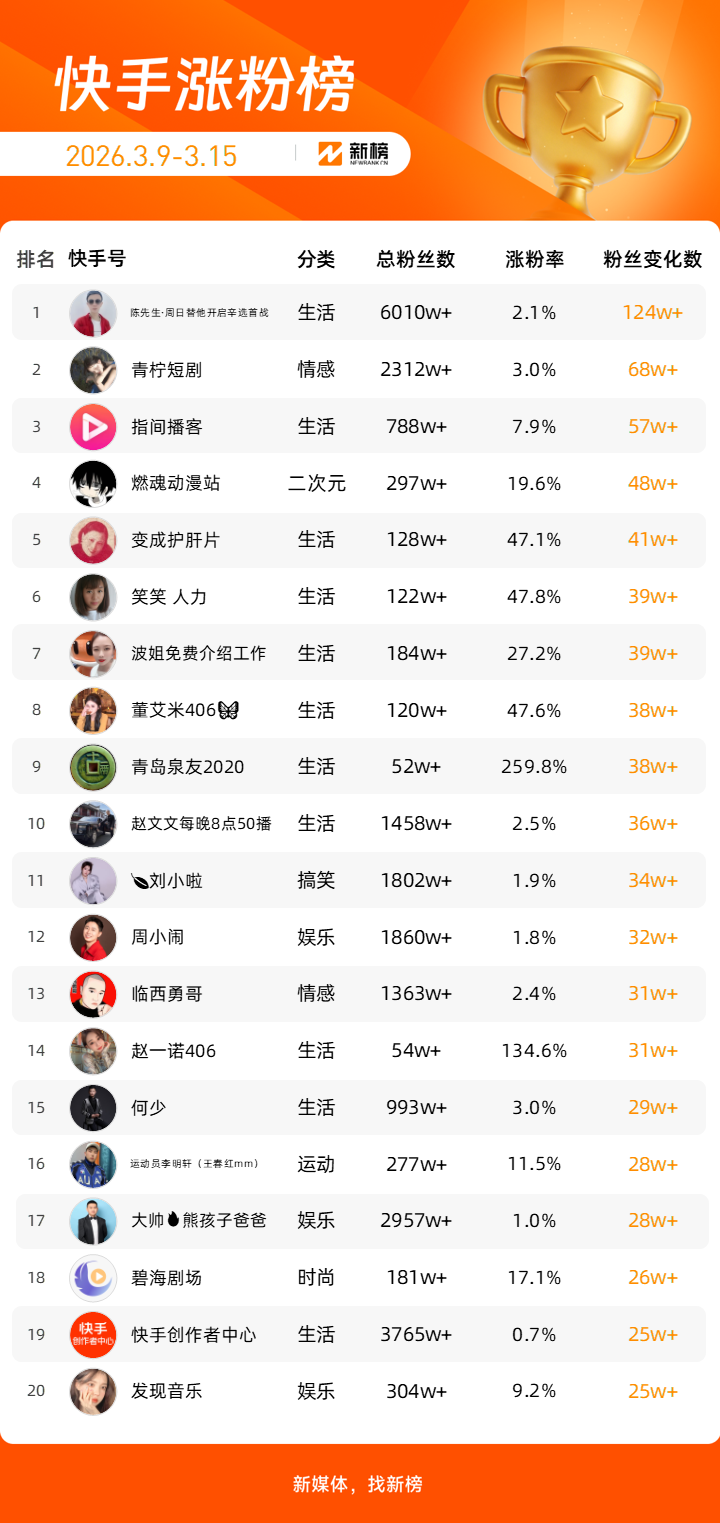Click the footer text 新媒体，找新榜

click(x=358, y=1484)
